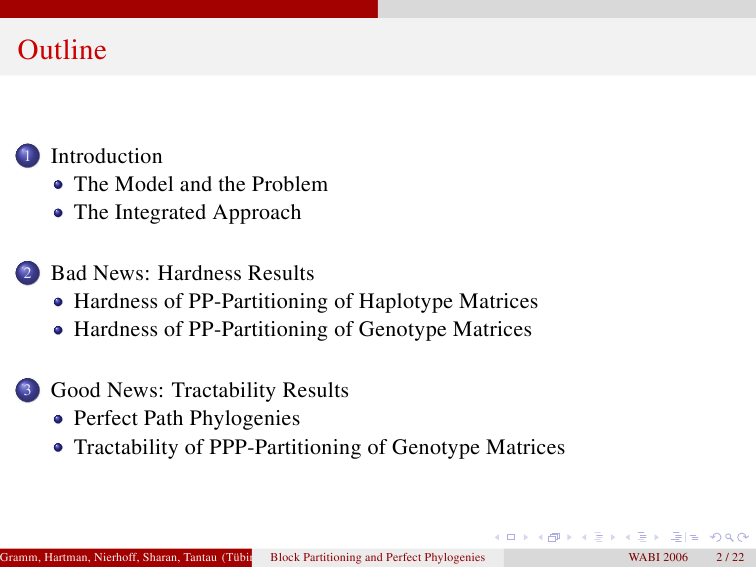Open the Introduction section

point(107,156)
